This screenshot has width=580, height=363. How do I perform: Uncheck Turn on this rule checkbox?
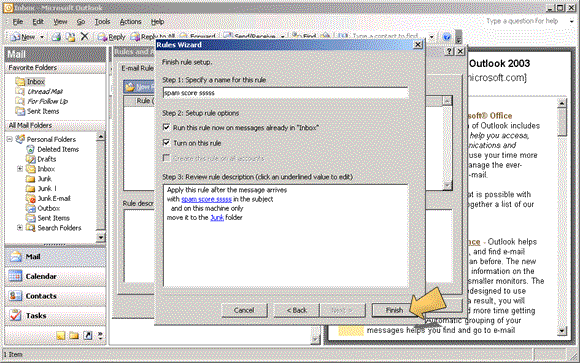point(166,143)
